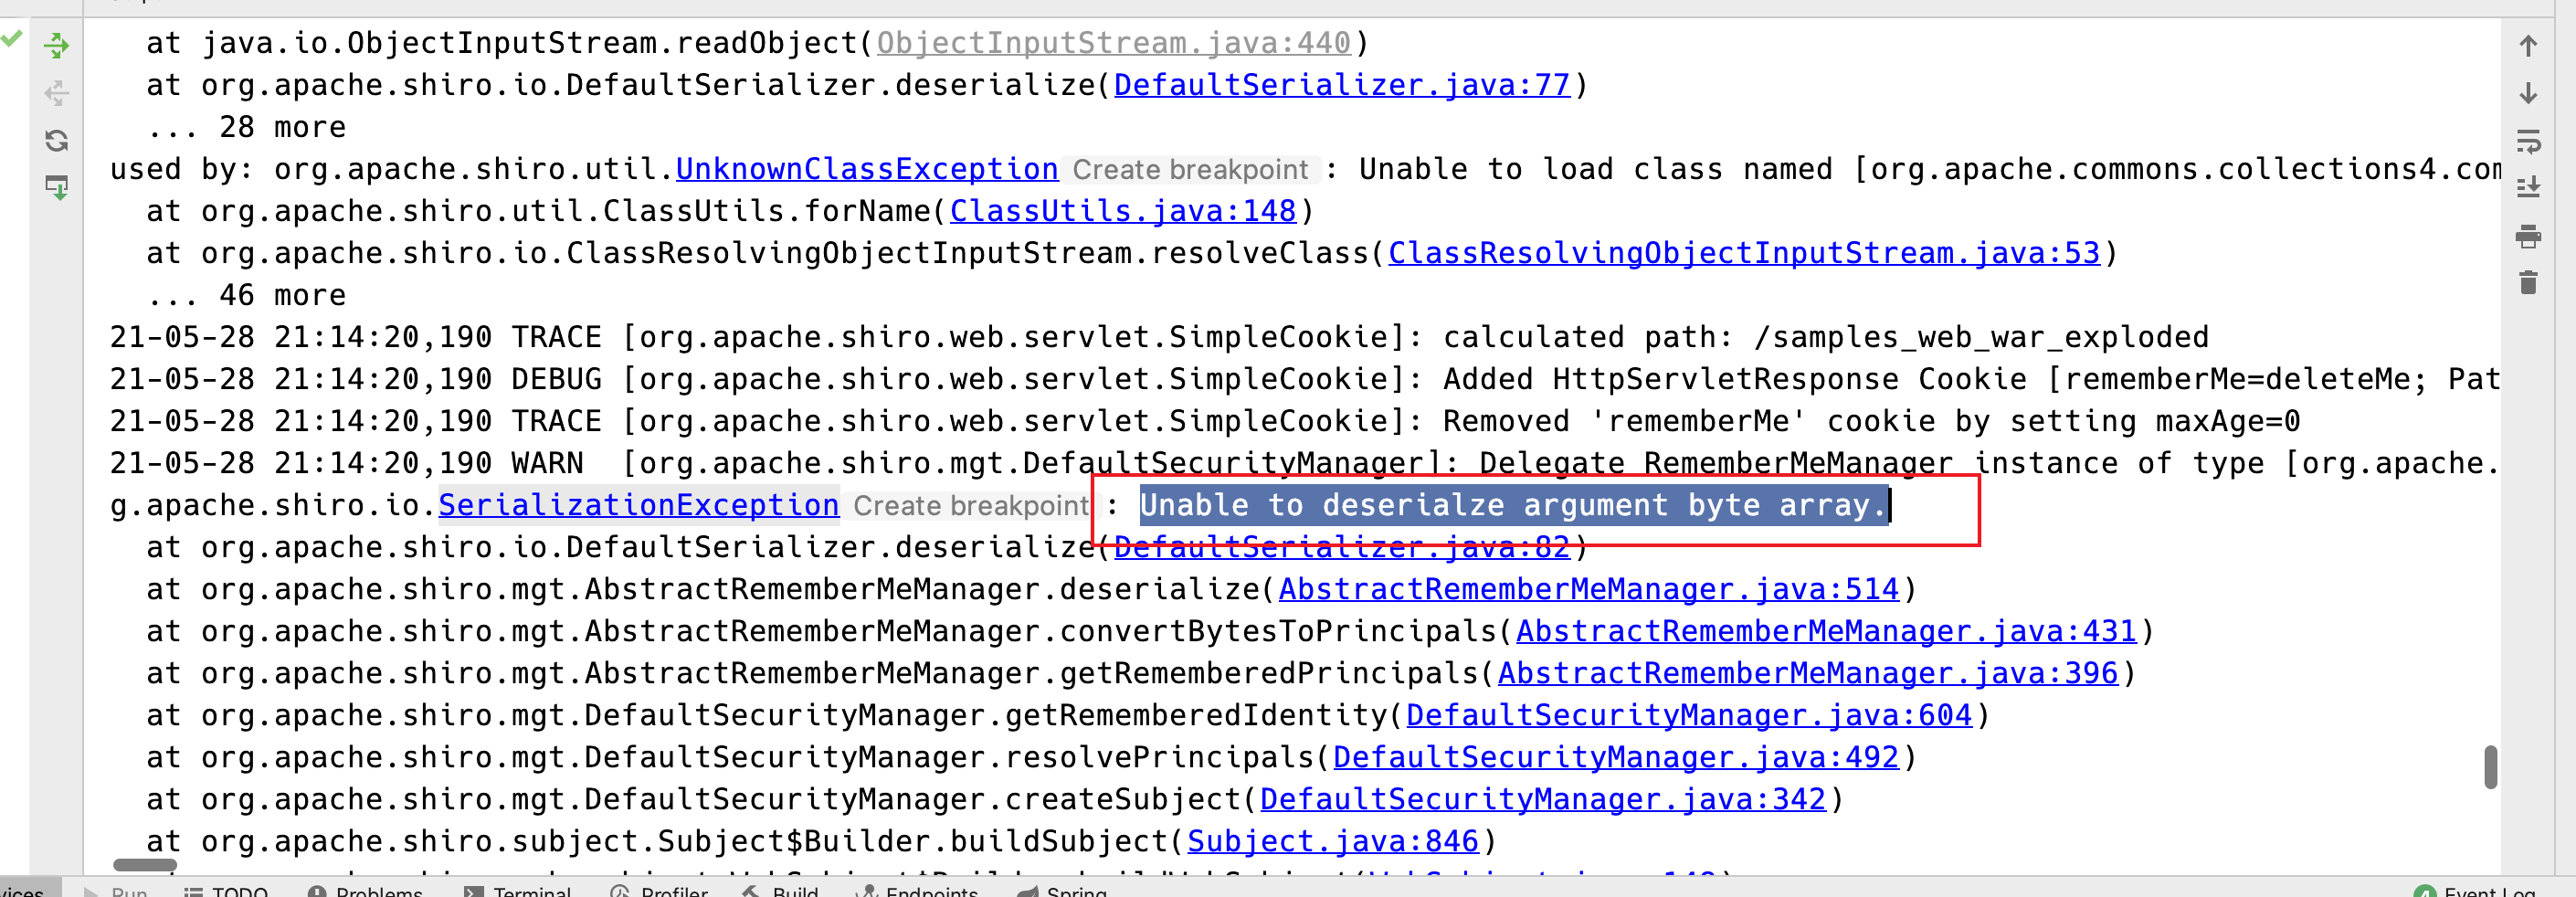
Task: Toggle scroll to end of console
Action: click(x=2528, y=187)
